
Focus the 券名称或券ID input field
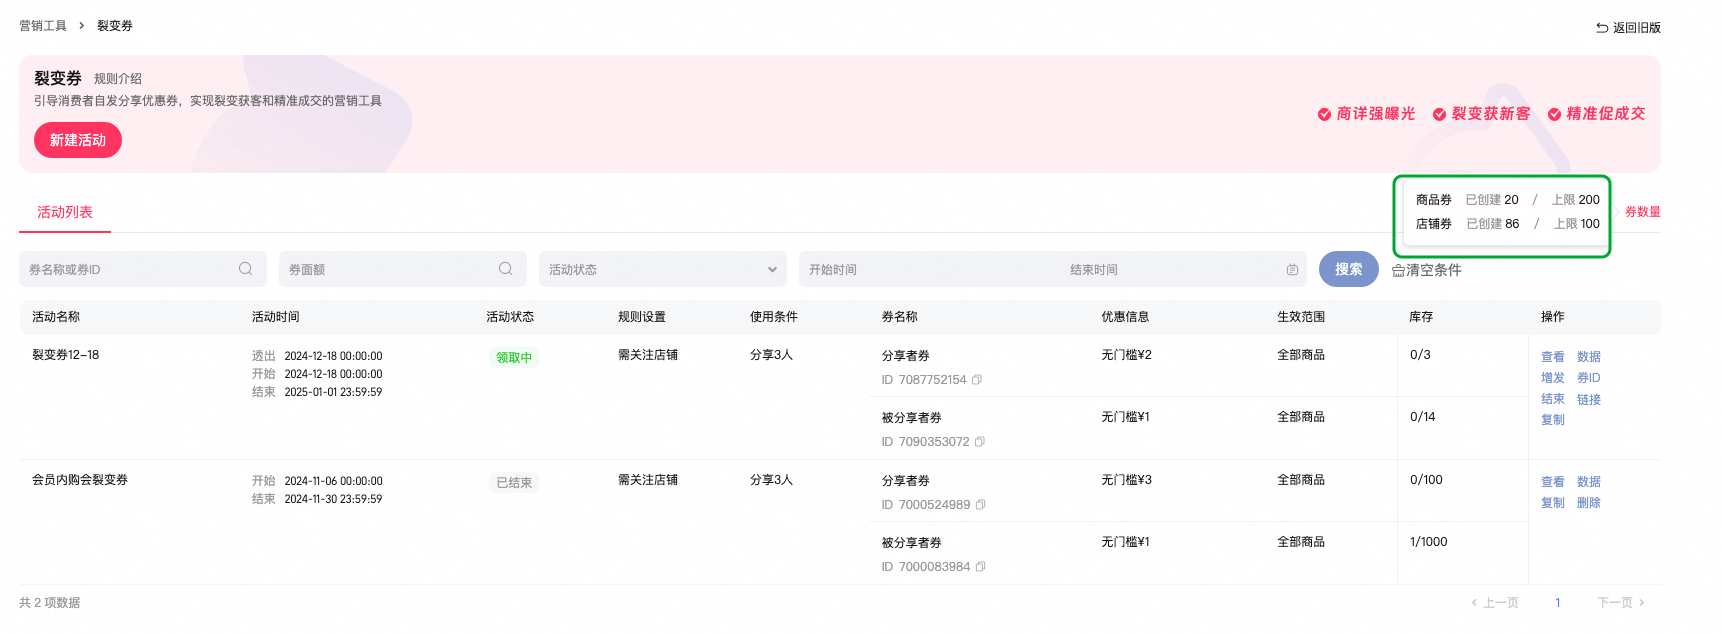click(x=143, y=269)
